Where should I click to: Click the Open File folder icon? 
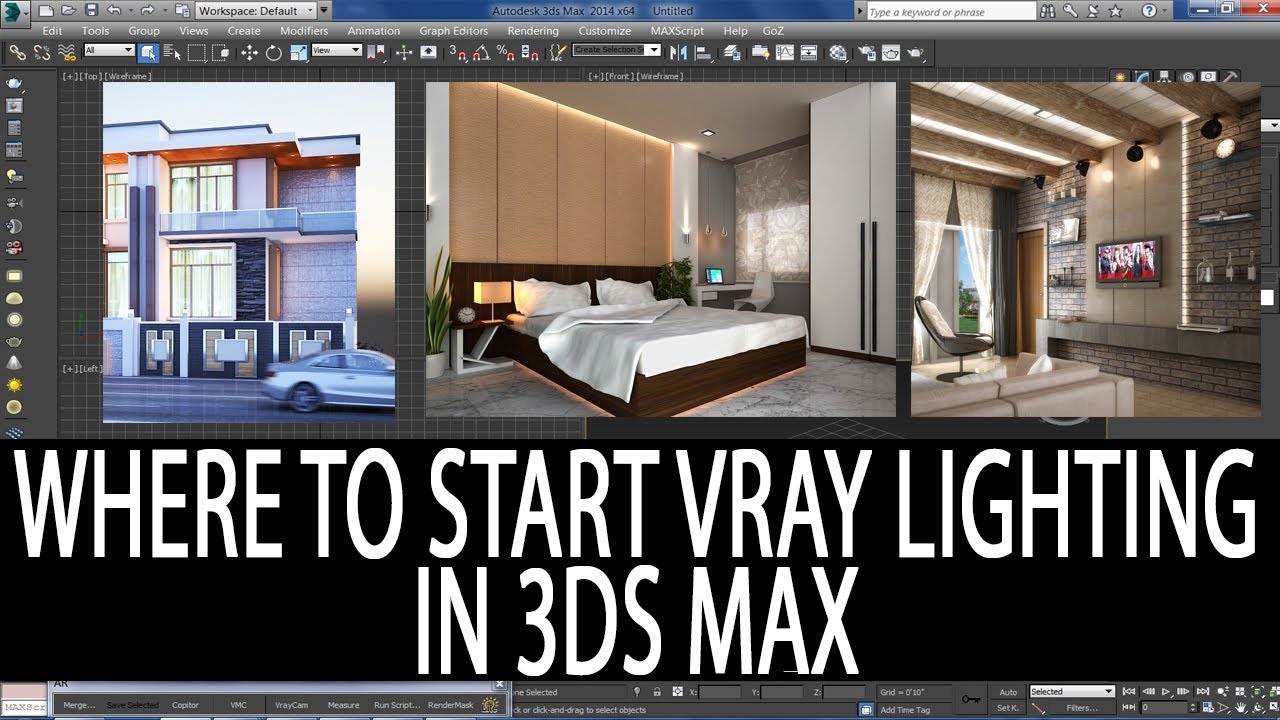click(68, 11)
